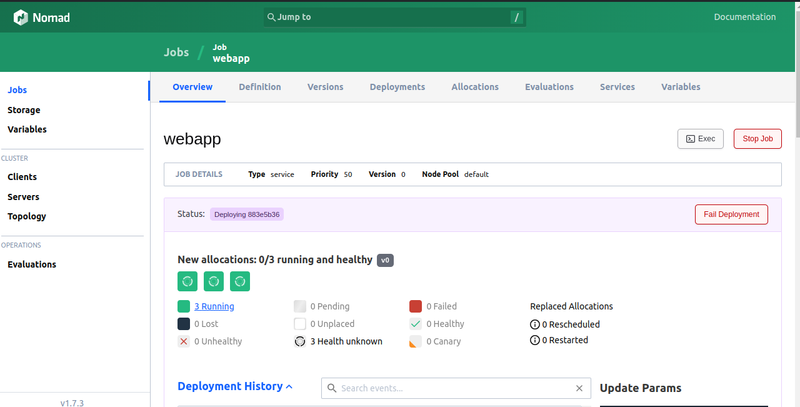Click the 3 Health unknown label

click(x=346, y=342)
